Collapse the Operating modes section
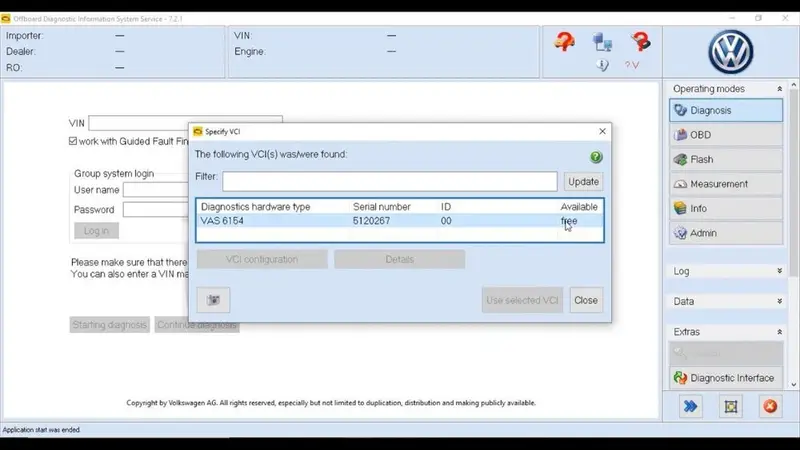Image resolution: width=800 pixels, height=450 pixels. (779, 89)
